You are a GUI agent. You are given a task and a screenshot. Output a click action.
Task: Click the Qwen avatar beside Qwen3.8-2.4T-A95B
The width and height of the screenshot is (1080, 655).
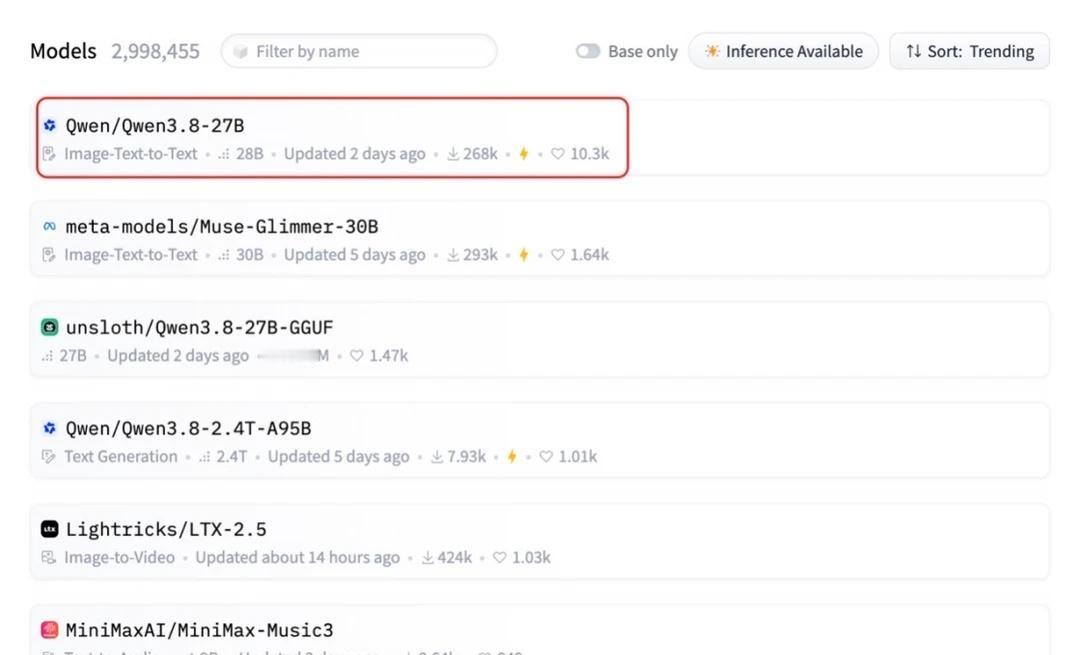50,428
